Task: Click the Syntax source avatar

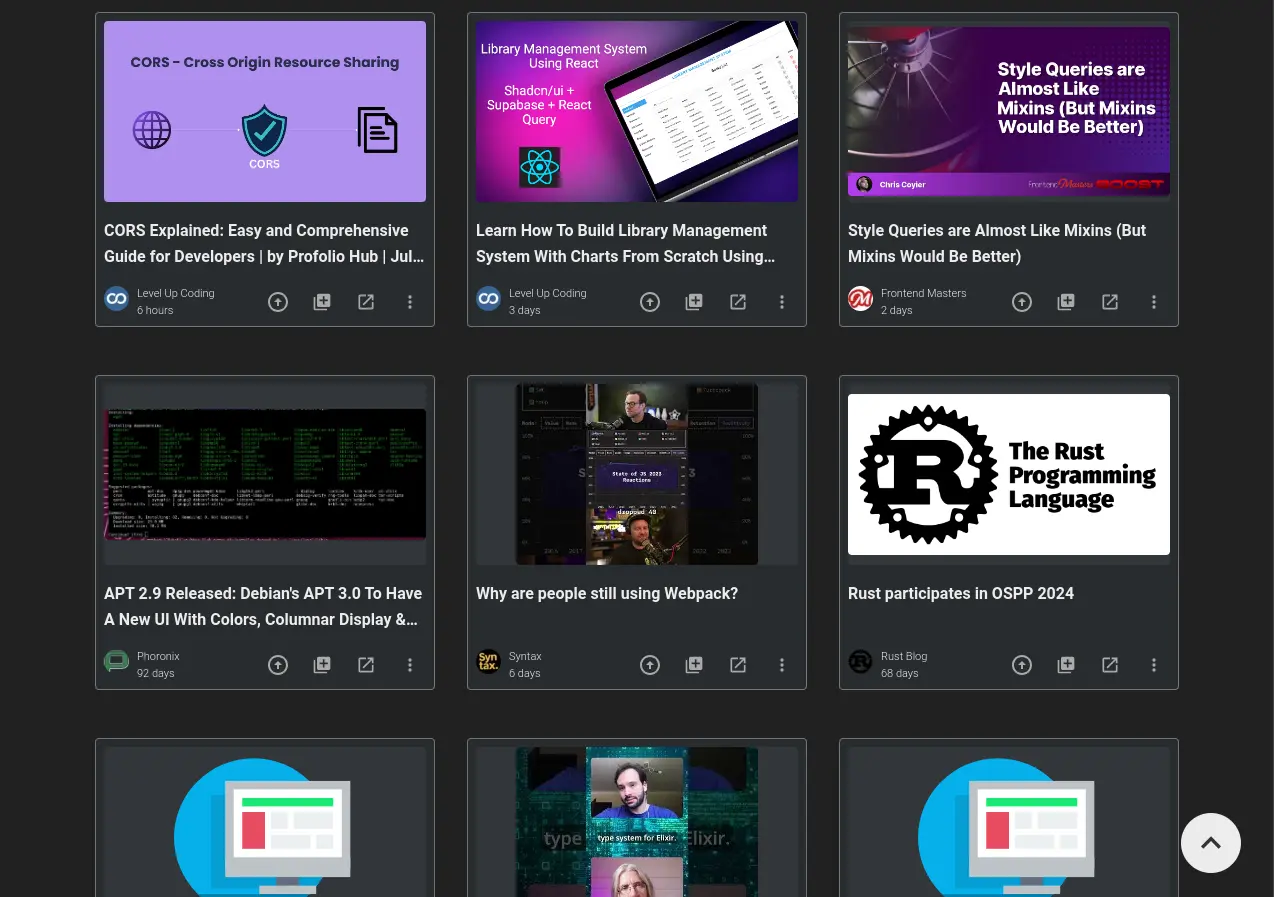Action: pos(488,661)
